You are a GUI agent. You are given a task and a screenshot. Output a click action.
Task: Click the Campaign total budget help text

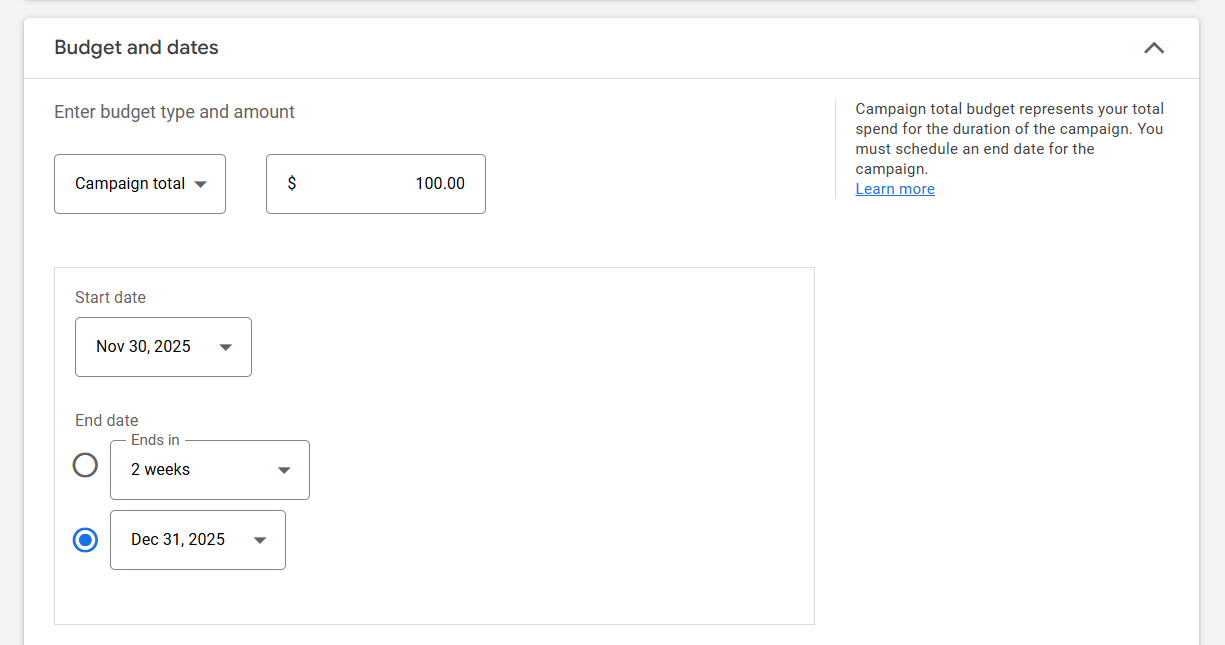(1009, 139)
